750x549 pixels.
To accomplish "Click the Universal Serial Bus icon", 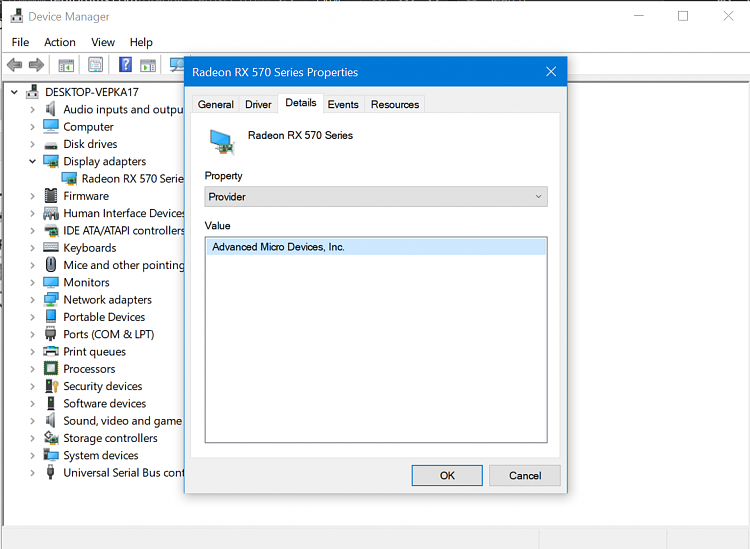I will [50, 472].
